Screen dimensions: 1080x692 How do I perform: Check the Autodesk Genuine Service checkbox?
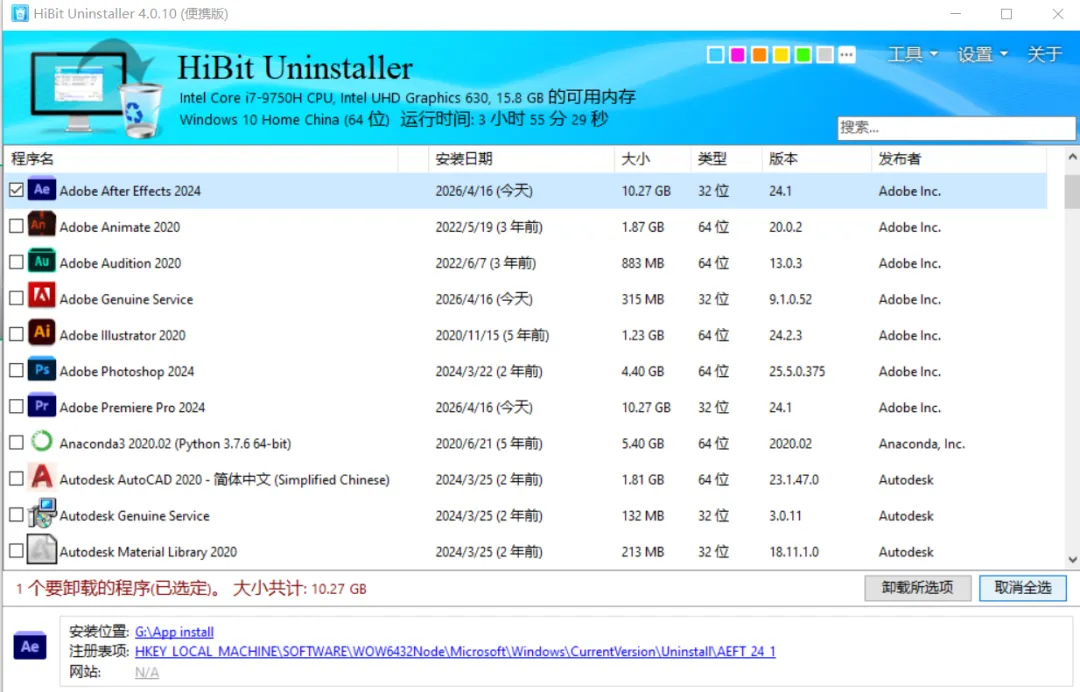17,515
